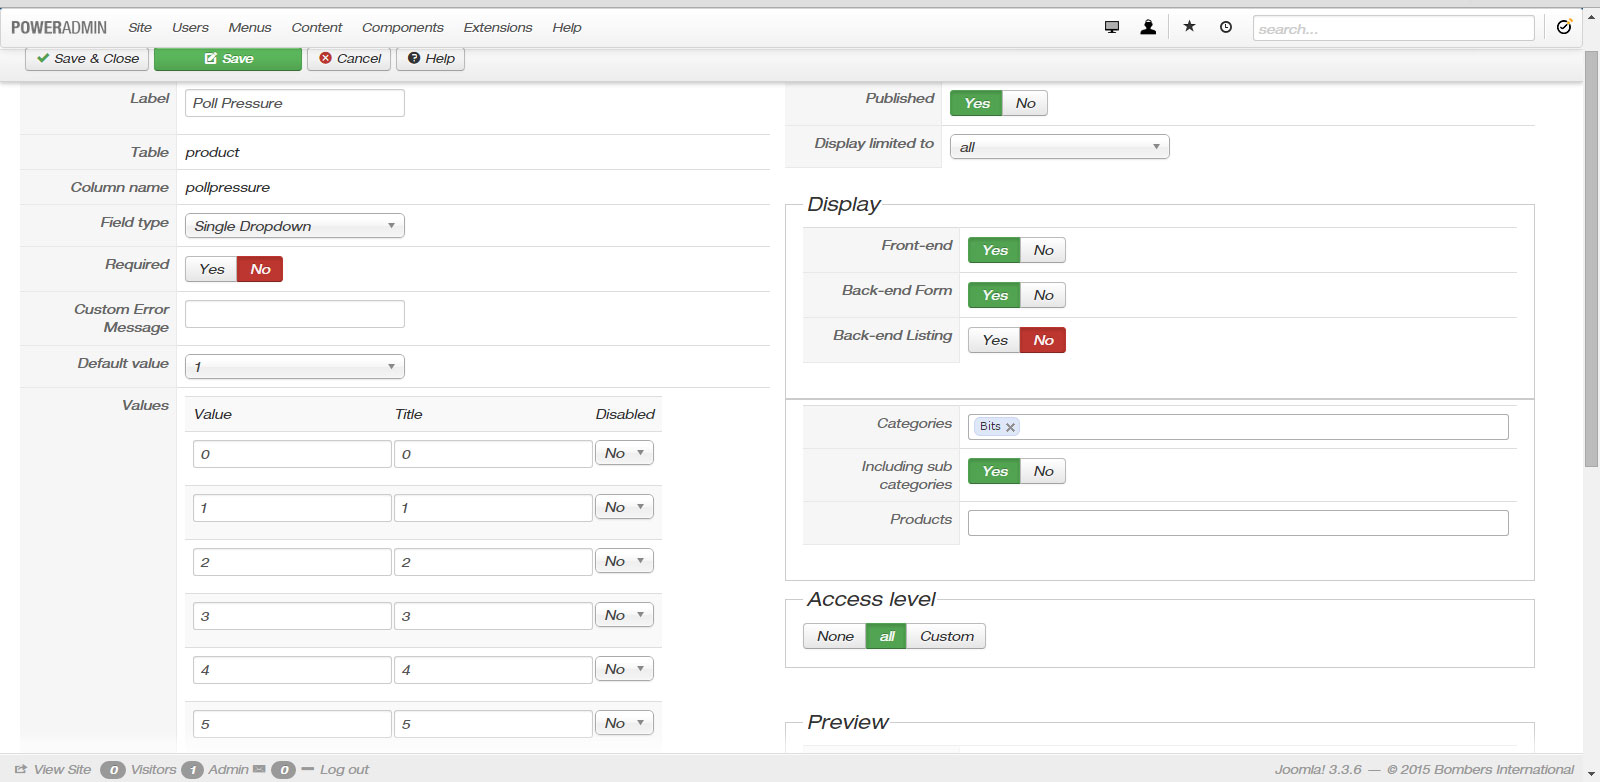The height and width of the screenshot is (782, 1600).
Task: Click the Value field for row 0
Action: tap(292, 454)
